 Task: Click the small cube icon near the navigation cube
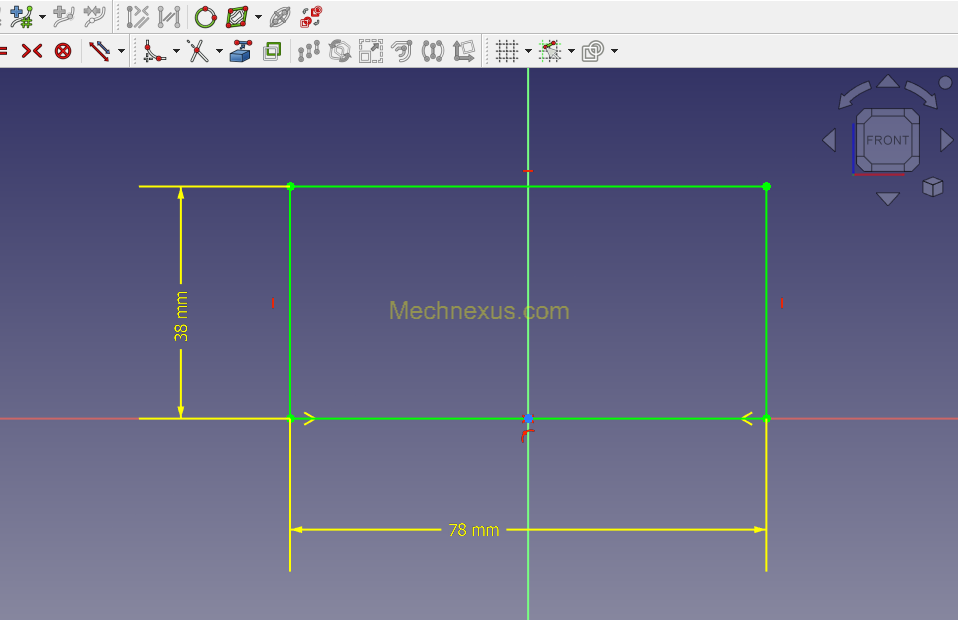[x=932, y=187]
